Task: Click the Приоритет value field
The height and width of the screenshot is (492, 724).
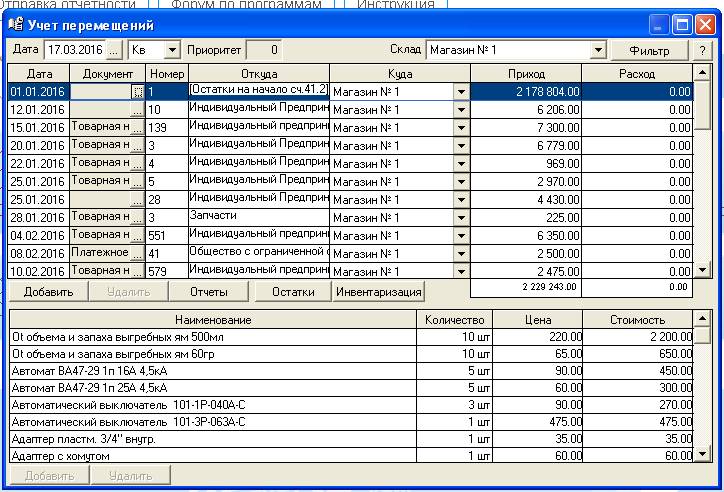Action: click(264, 49)
